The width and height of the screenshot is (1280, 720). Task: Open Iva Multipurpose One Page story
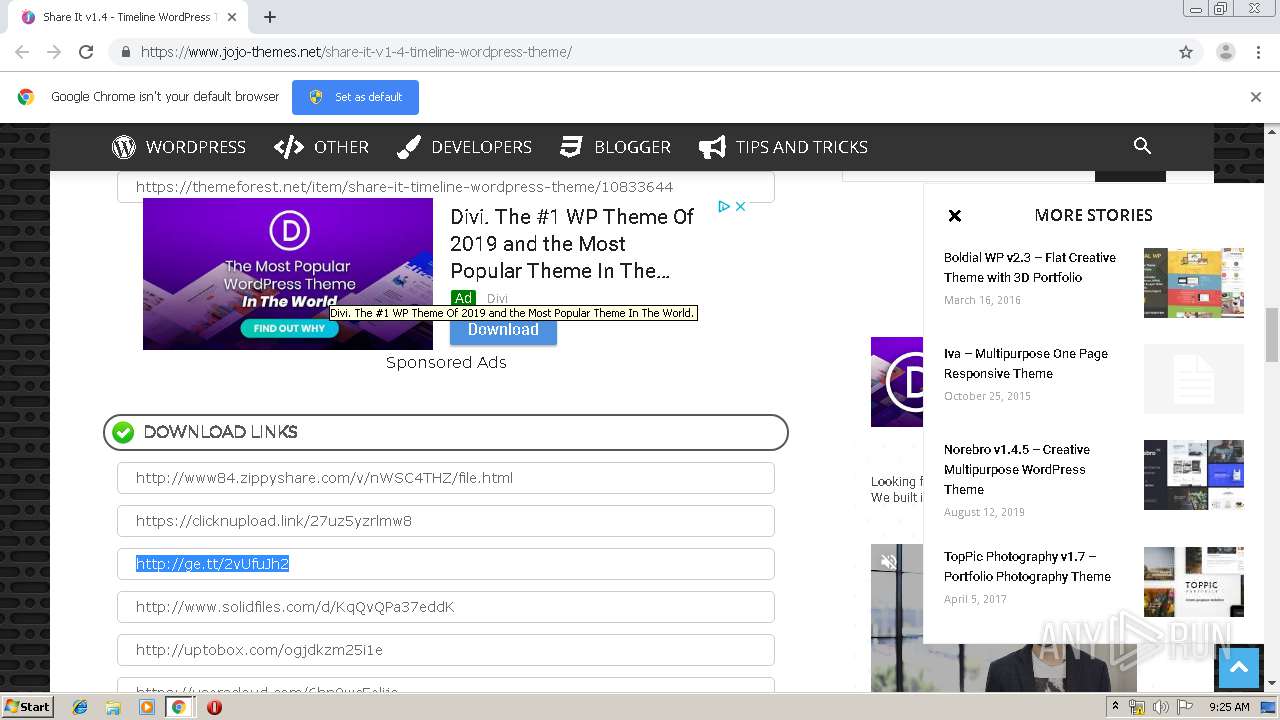[x=1026, y=363]
